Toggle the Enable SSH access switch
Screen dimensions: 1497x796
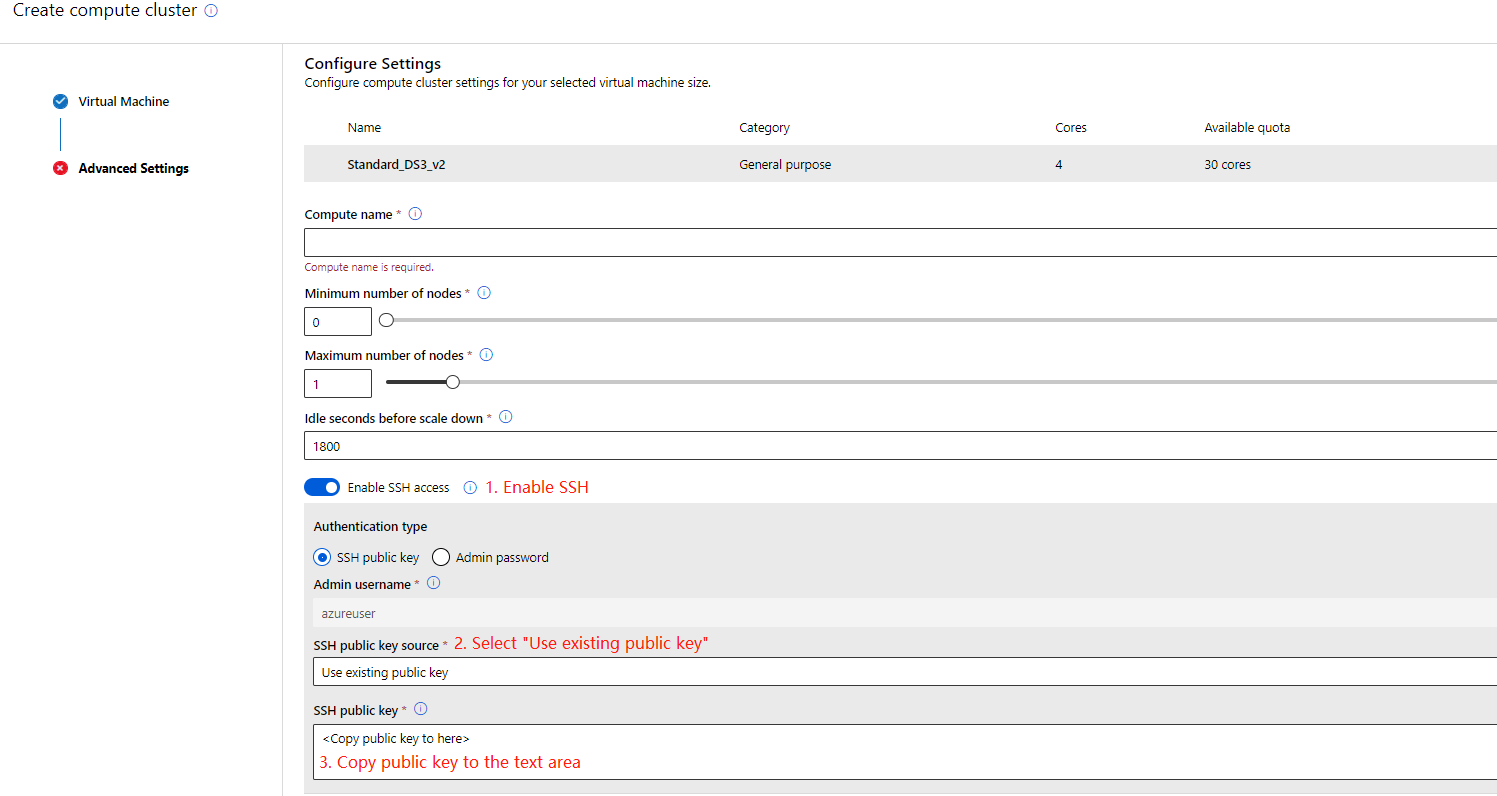[322, 487]
